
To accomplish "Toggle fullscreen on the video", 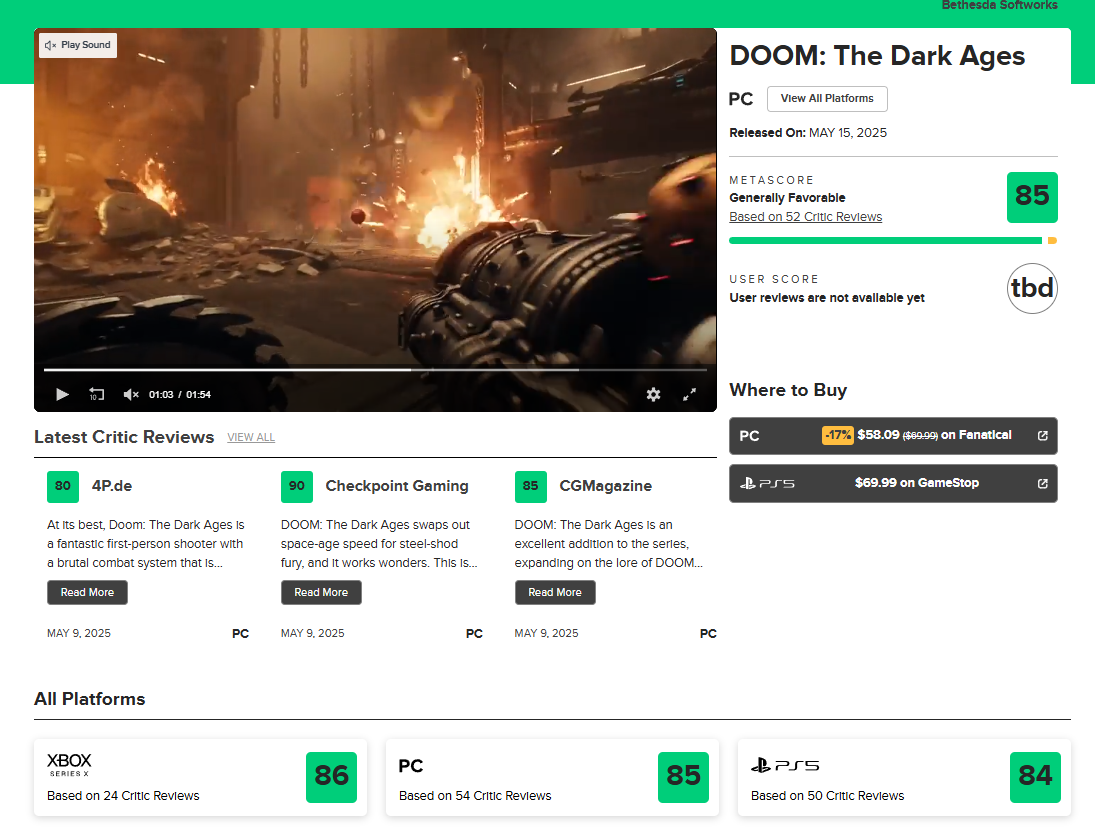I will point(690,394).
